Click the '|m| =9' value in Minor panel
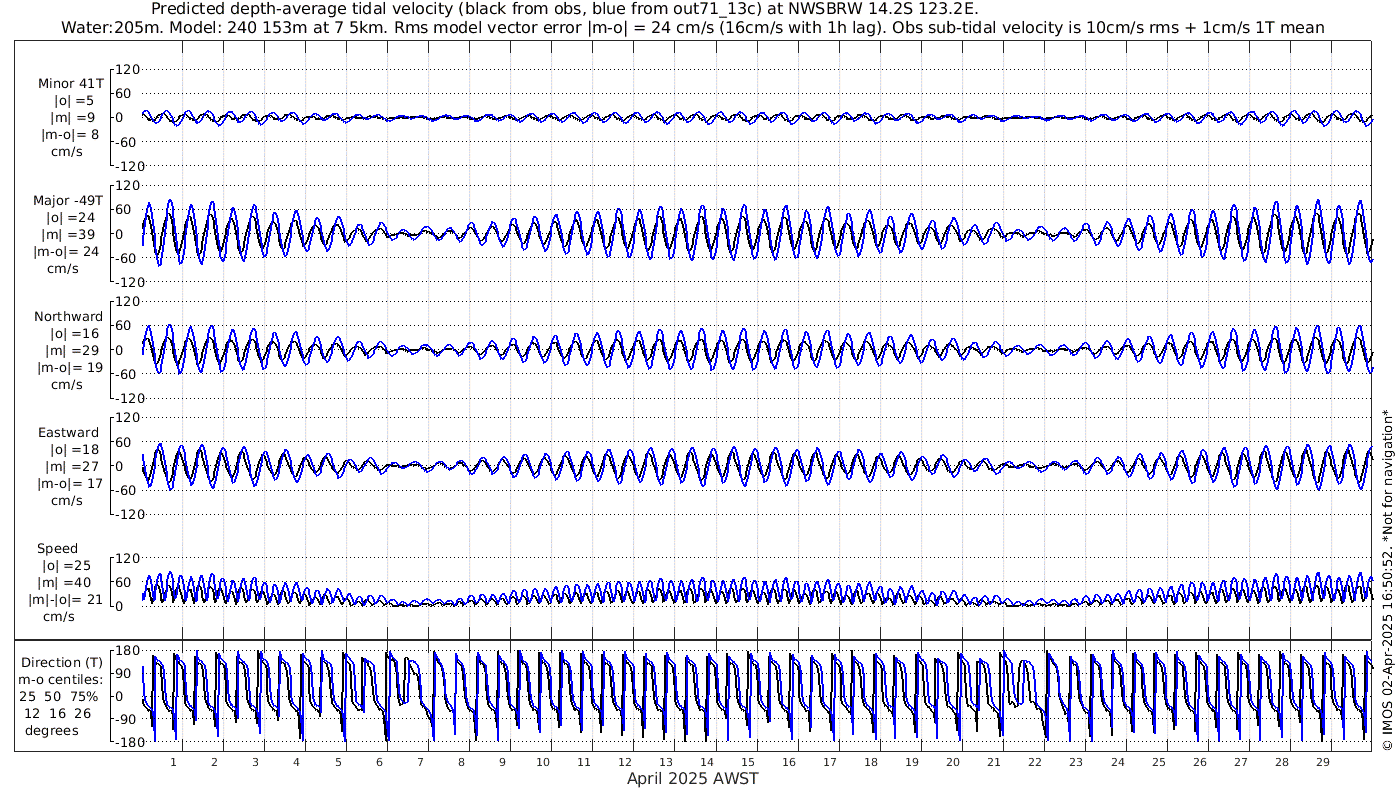 [73, 118]
